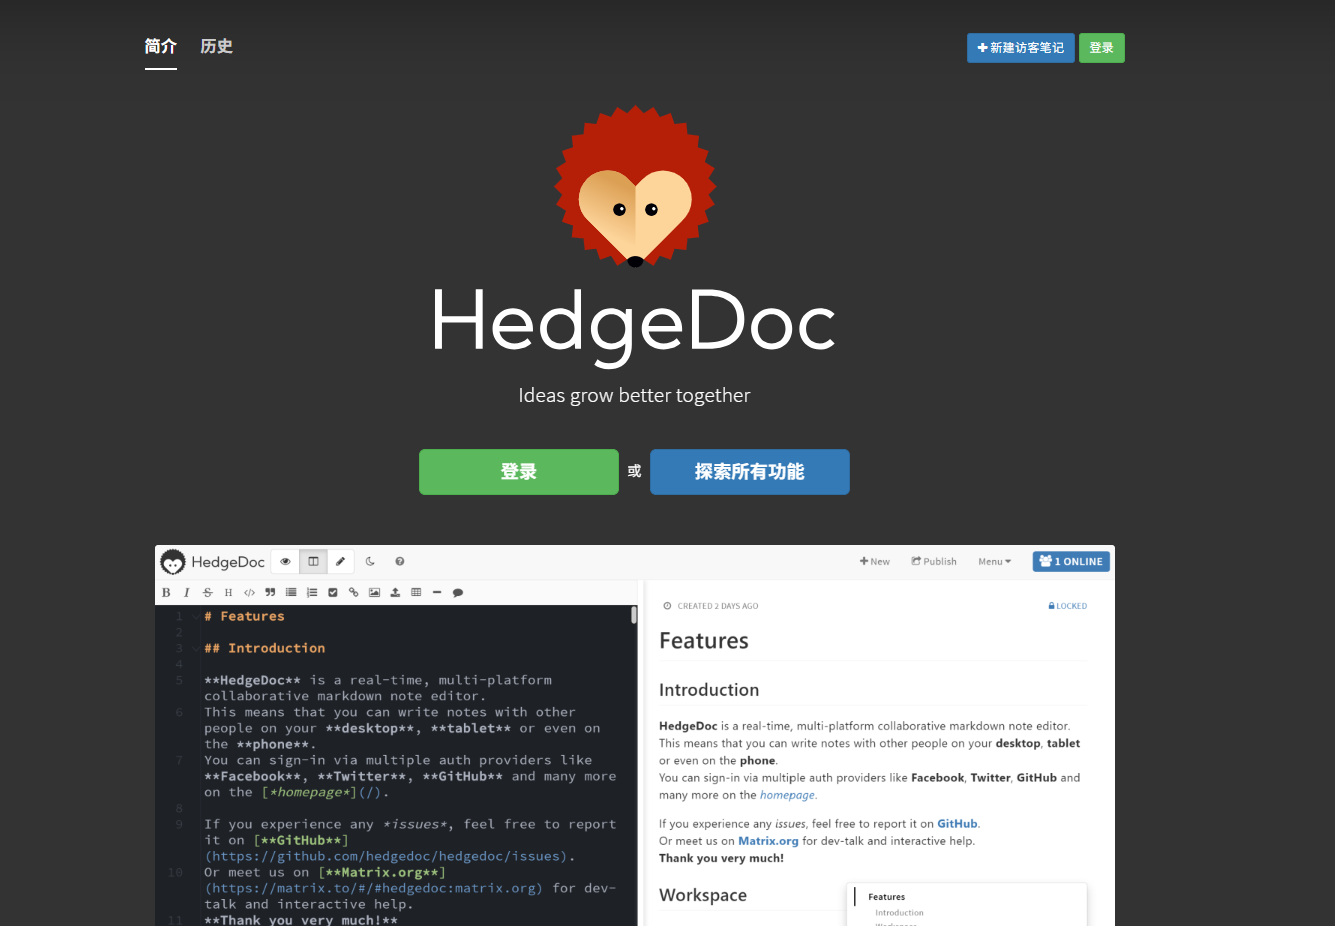Insert a link using the chain icon
This screenshot has height=926, width=1335.
[x=353, y=593]
